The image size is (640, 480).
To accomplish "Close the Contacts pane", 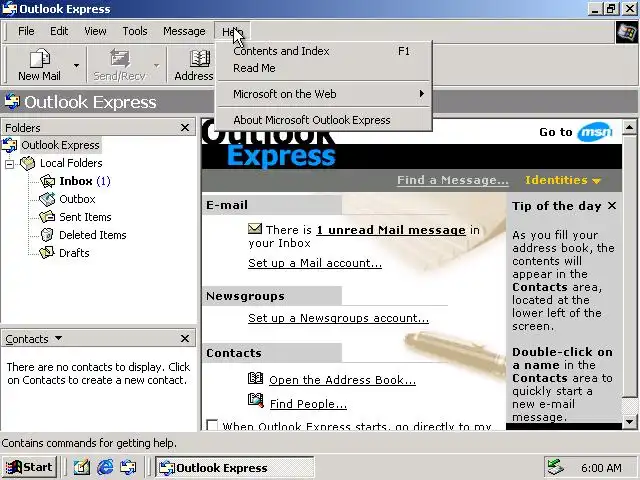I will (x=185, y=338).
